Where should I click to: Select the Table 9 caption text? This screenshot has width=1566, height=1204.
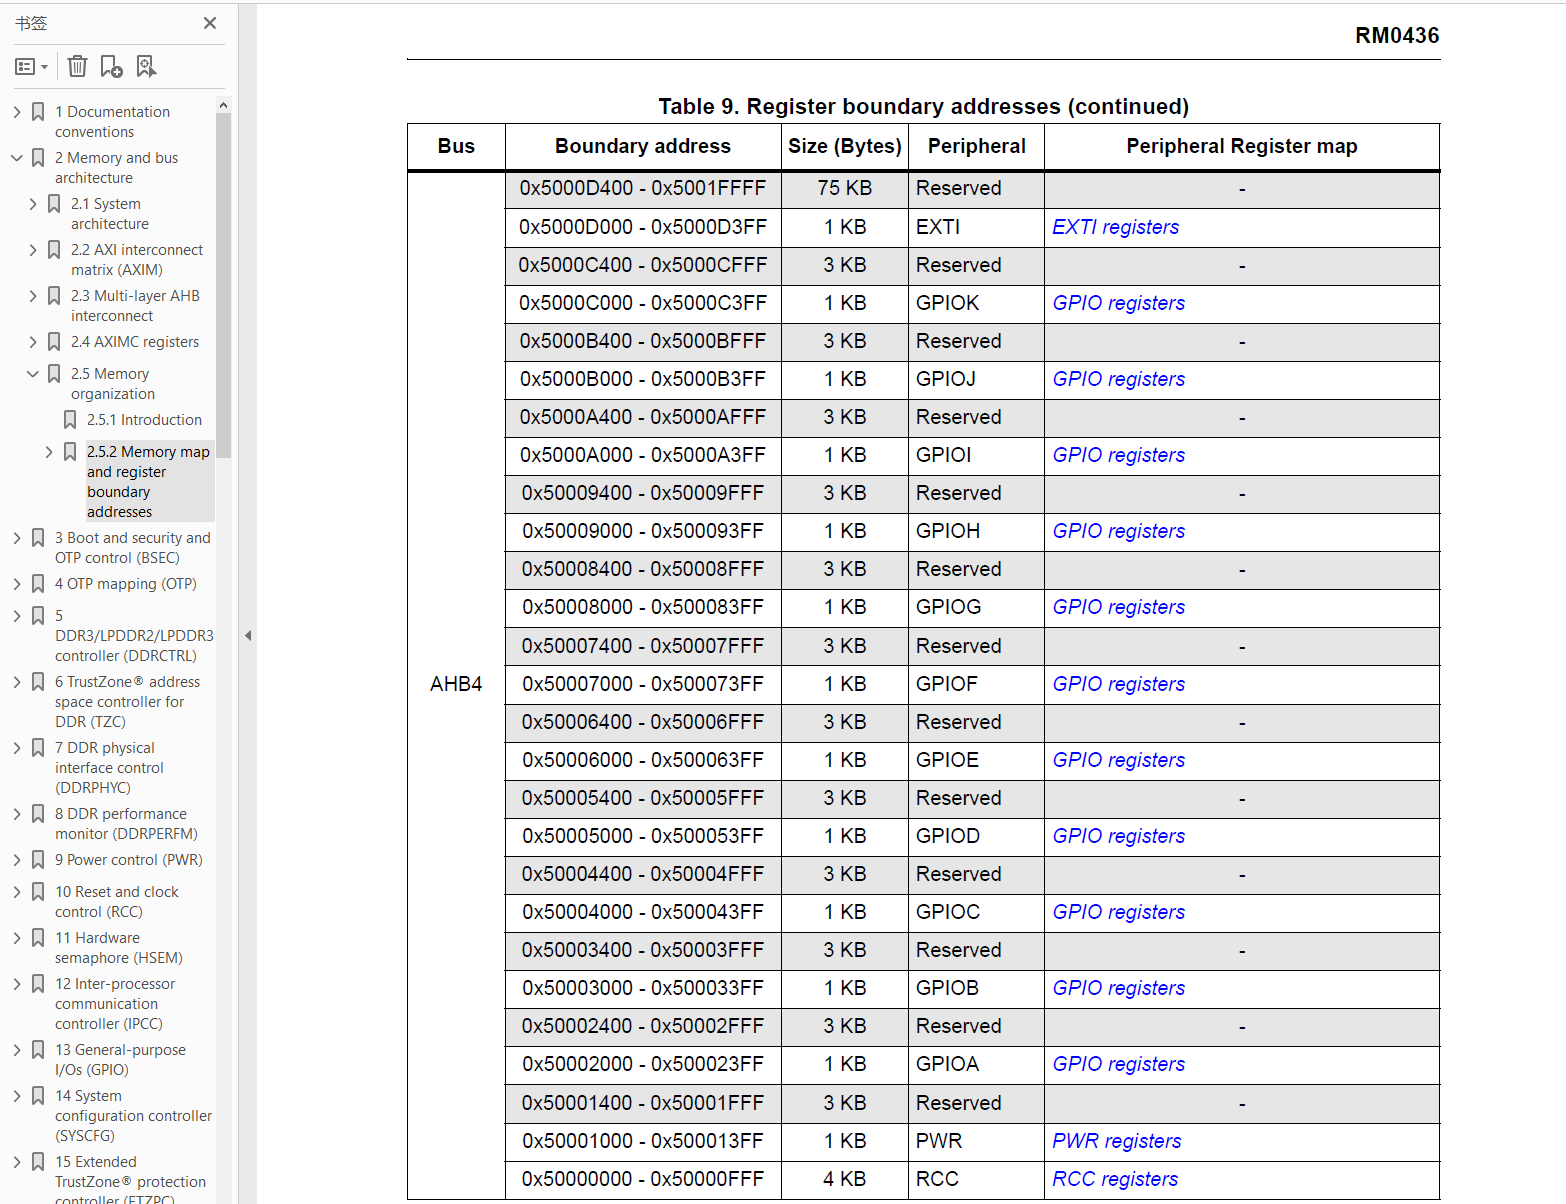pyautogui.click(x=923, y=106)
